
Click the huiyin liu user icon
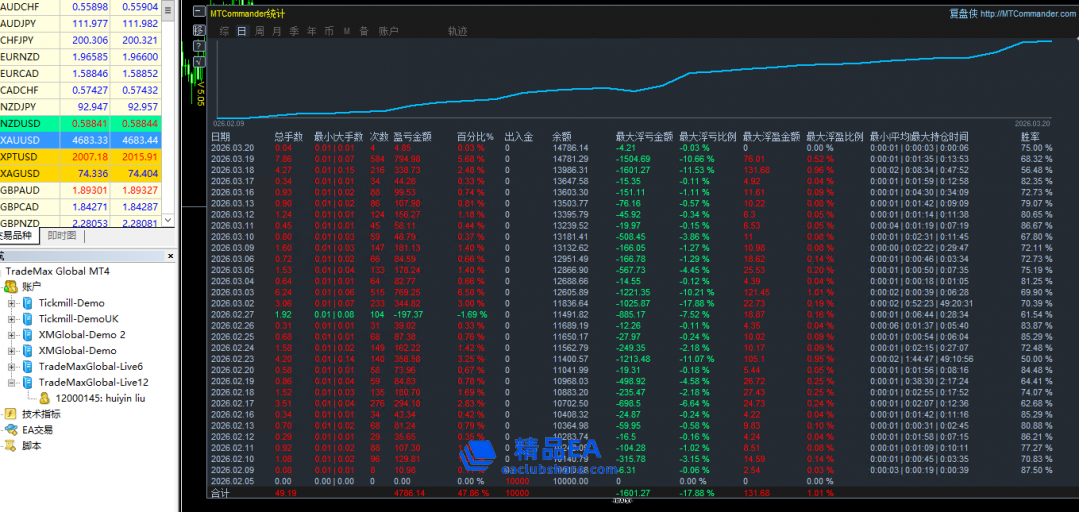coord(45,397)
